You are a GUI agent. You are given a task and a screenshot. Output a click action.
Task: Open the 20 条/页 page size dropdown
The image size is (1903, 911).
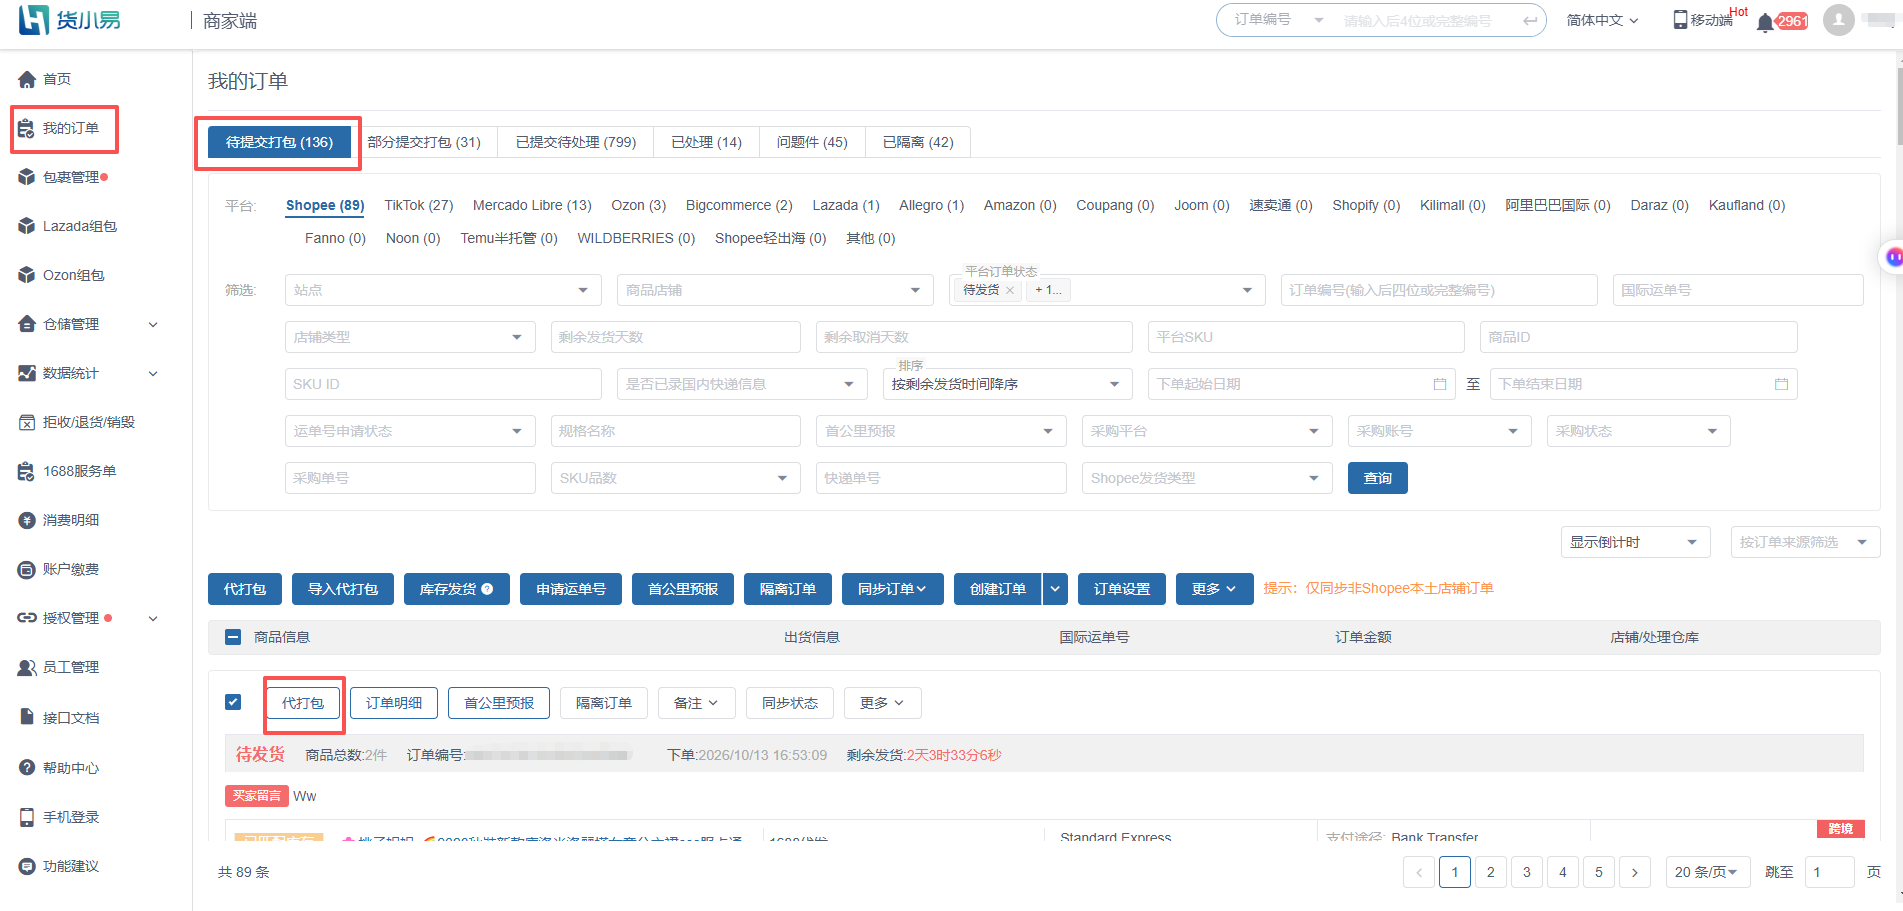click(1707, 872)
